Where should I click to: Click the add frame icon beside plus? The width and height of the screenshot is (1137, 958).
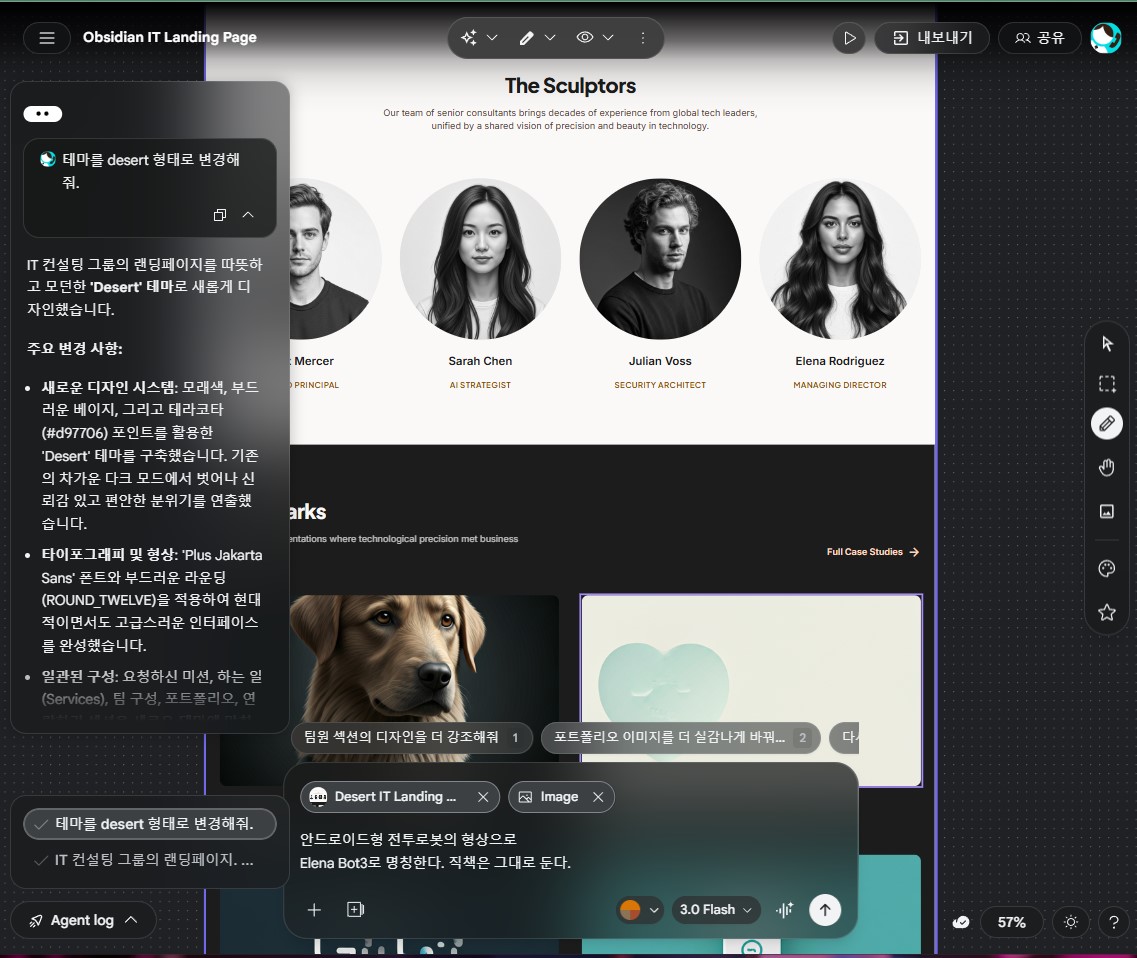[355, 909]
